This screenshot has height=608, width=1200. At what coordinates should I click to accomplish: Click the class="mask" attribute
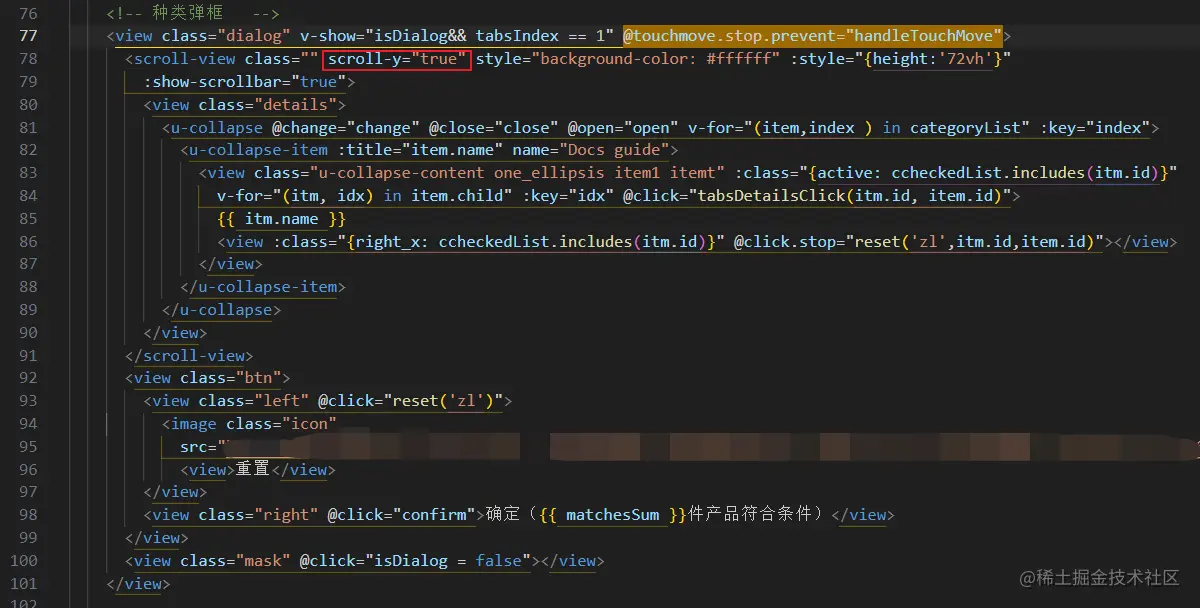point(235,561)
